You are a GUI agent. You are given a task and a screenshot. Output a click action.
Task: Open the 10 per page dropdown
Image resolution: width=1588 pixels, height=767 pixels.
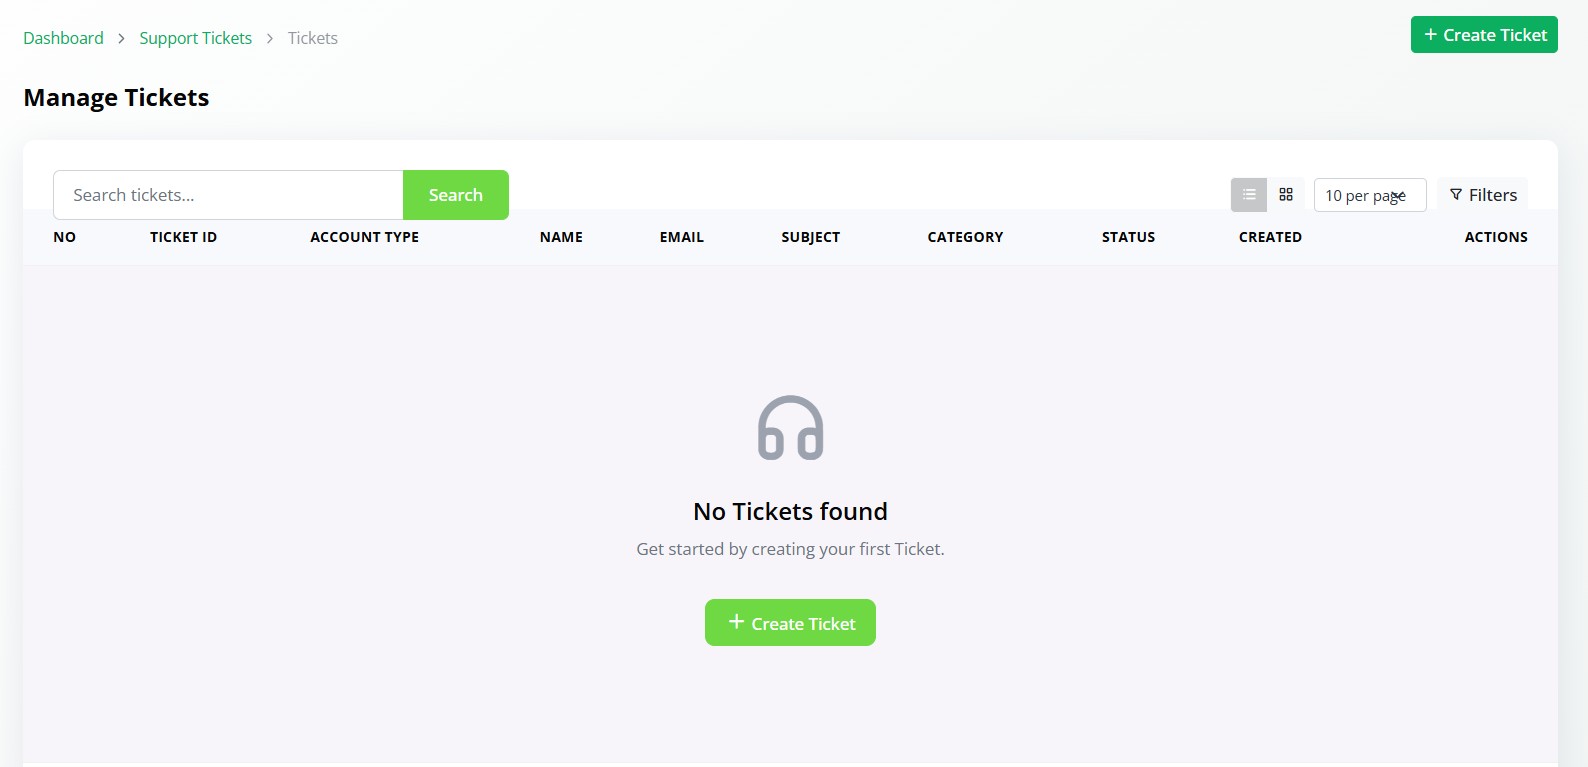[x=1369, y=195]
